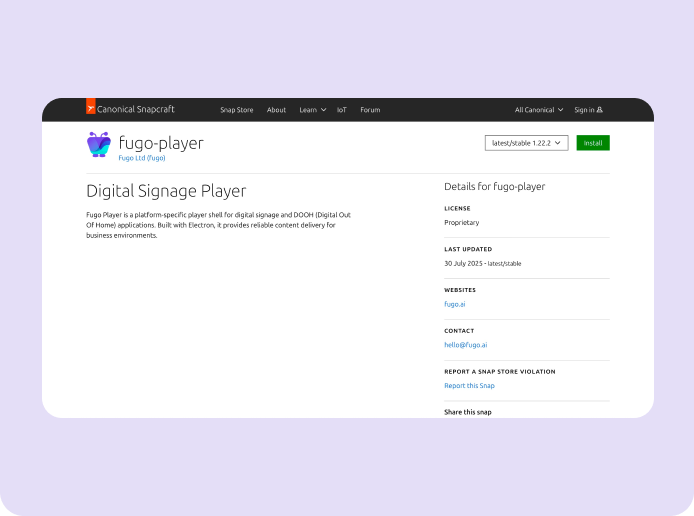Open the Fugo Ltd (fugo) publisher link

pyautogui.click(x=142, y=158)
